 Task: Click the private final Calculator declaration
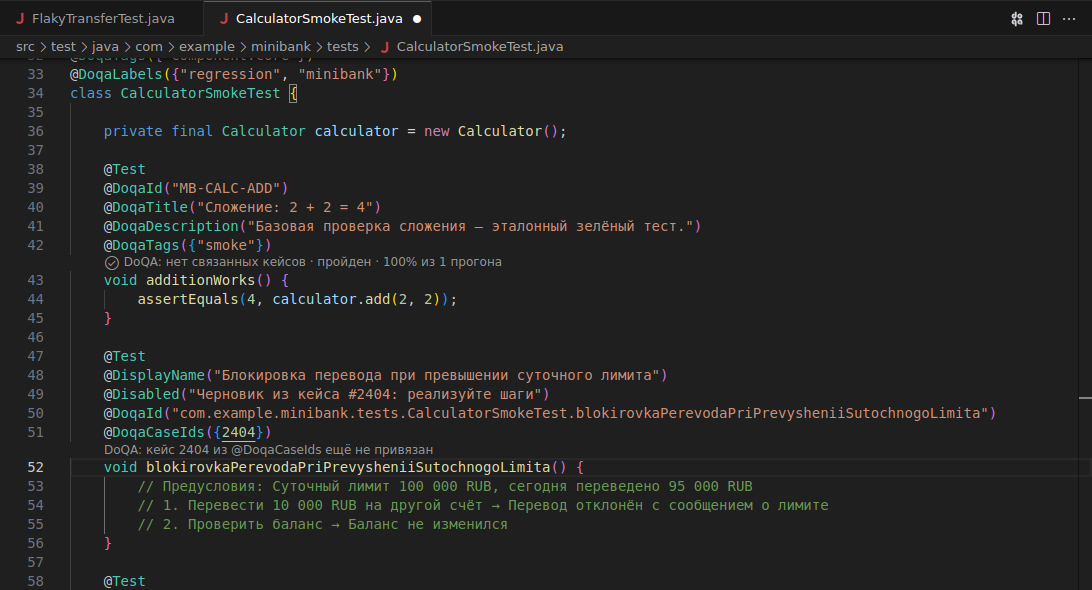click(335, 131)
